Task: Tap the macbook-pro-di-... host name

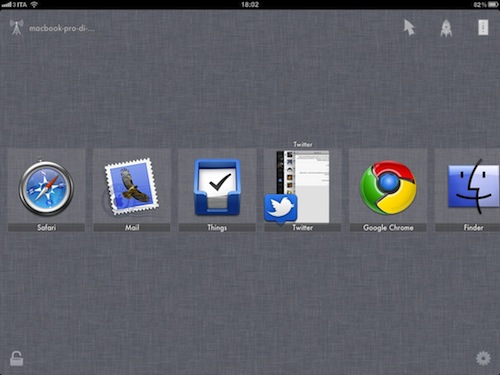Action: (62, 28)
